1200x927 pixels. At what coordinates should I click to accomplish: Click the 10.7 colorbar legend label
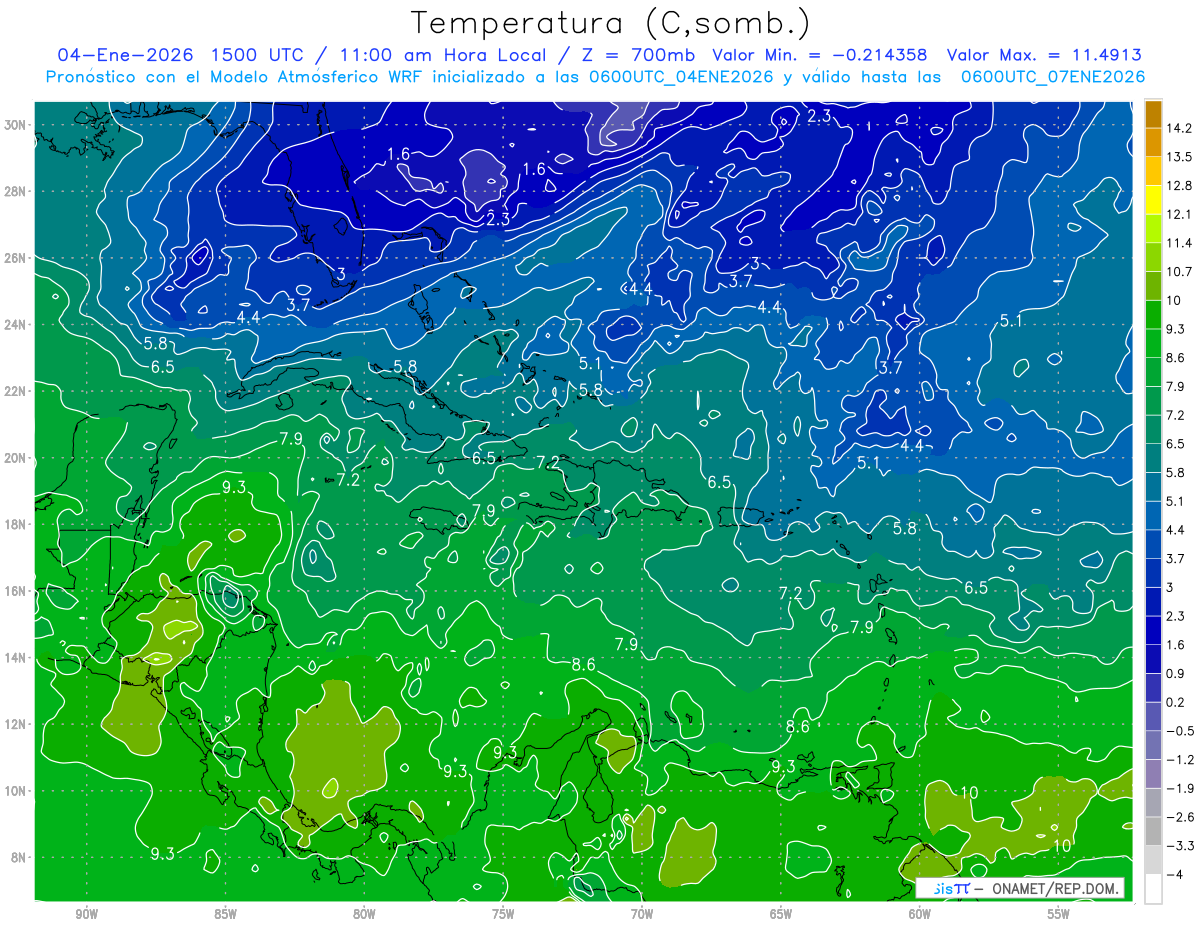tap(1178, 272)
